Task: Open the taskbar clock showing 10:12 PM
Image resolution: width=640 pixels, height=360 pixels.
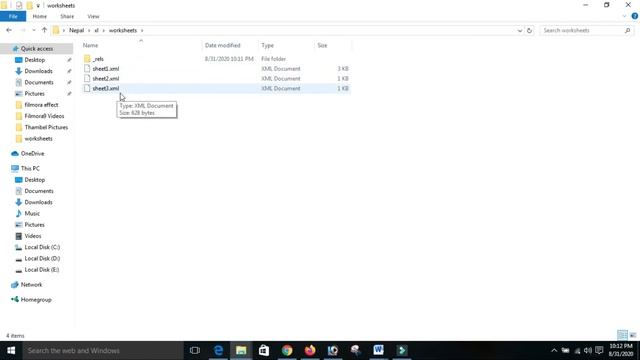Action: 621,350
